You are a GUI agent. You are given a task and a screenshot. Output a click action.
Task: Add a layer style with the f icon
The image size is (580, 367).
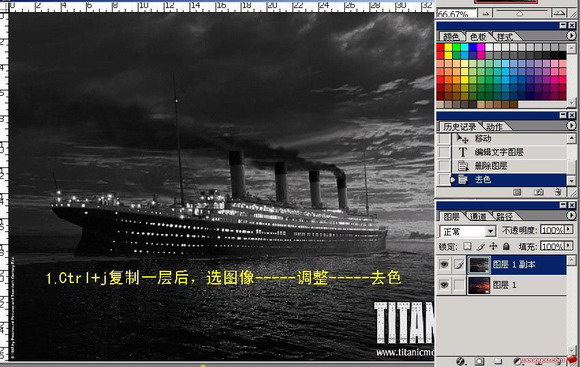point(461,361)
